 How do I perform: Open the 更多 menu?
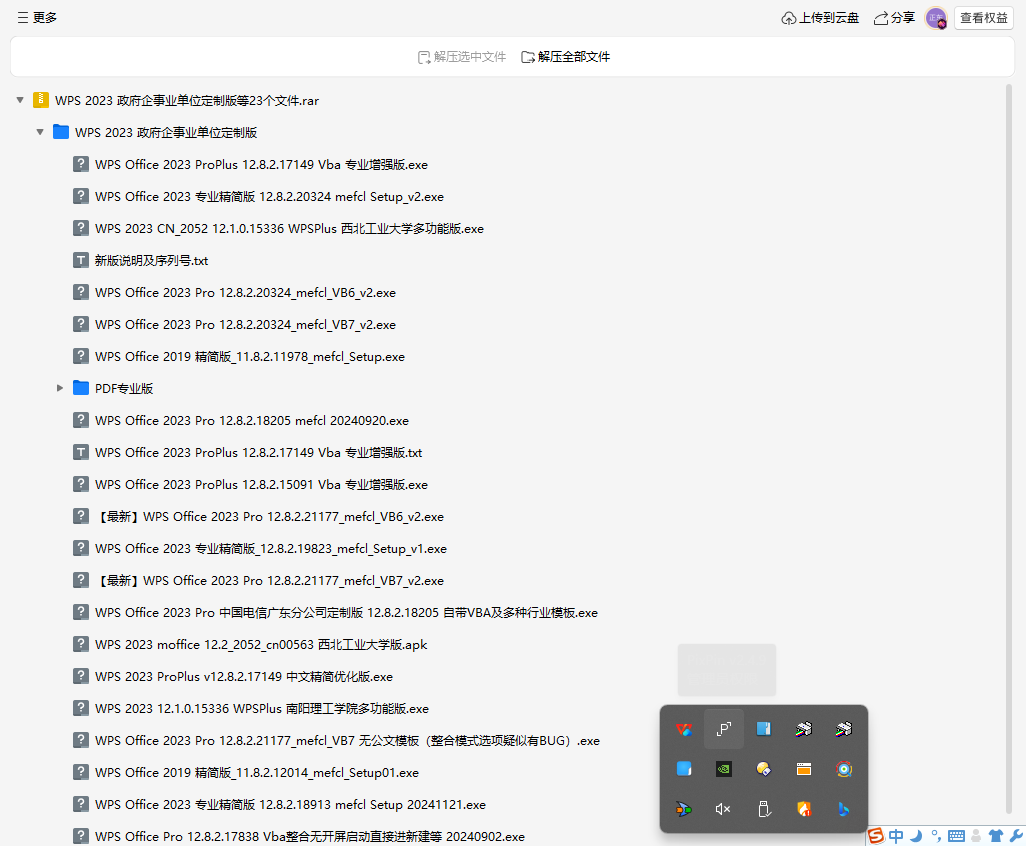[x=37, y=18]
